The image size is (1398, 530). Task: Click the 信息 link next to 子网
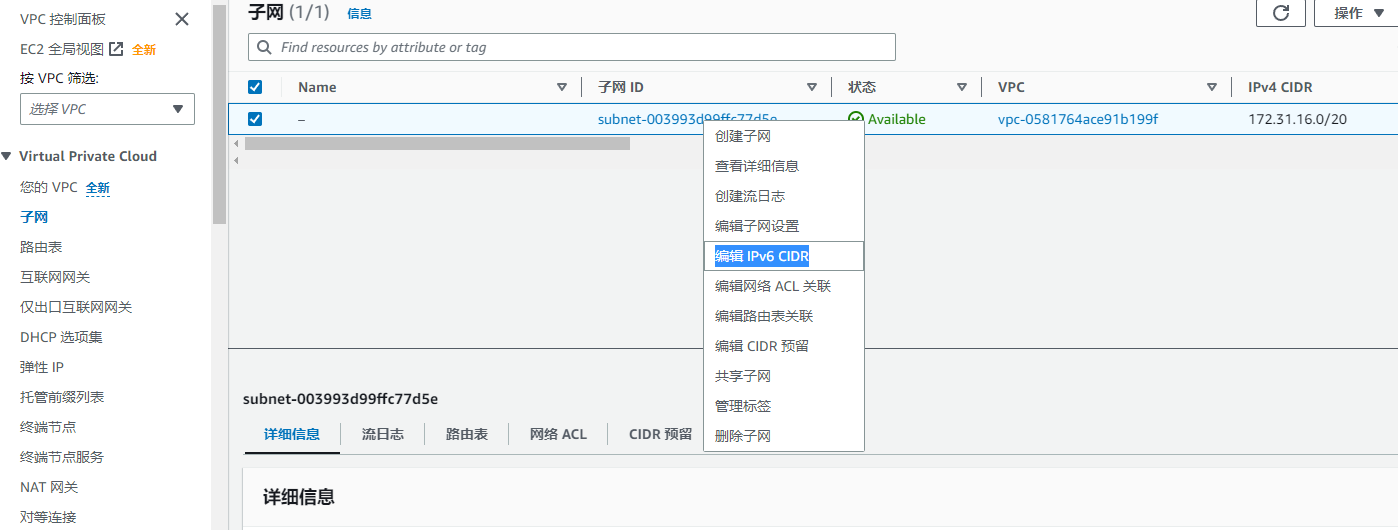(359, 13)
